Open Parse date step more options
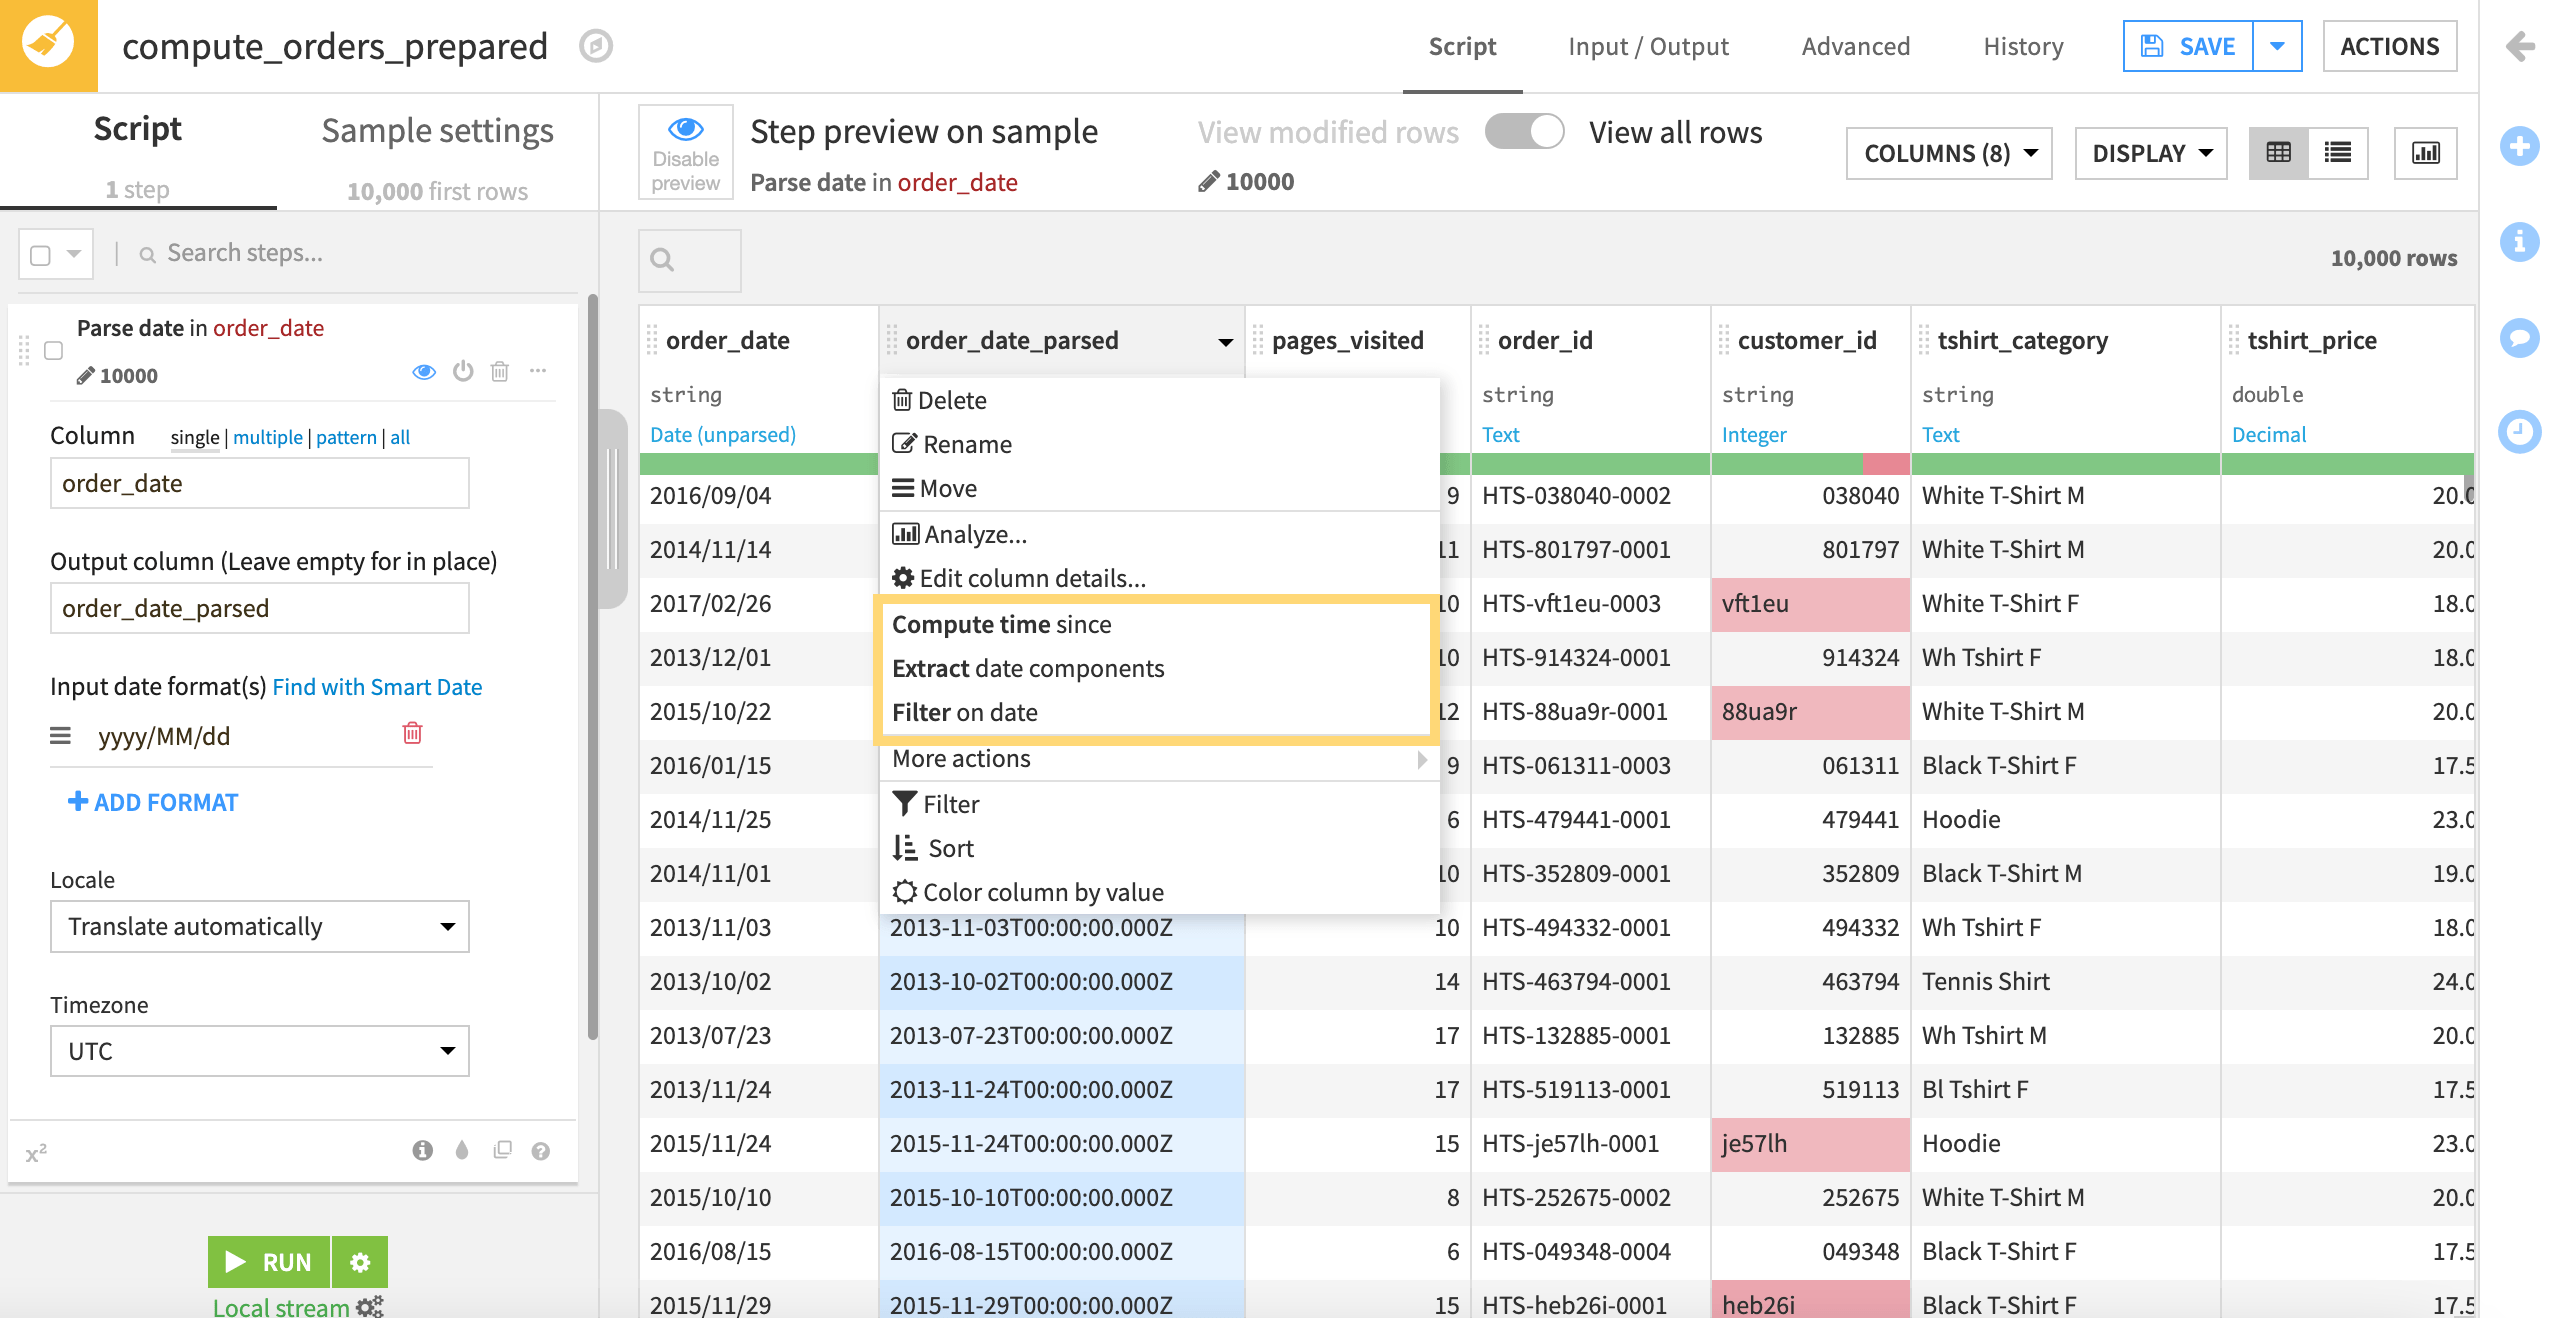Viewport: 2556px width, 1318px height. 538,371
